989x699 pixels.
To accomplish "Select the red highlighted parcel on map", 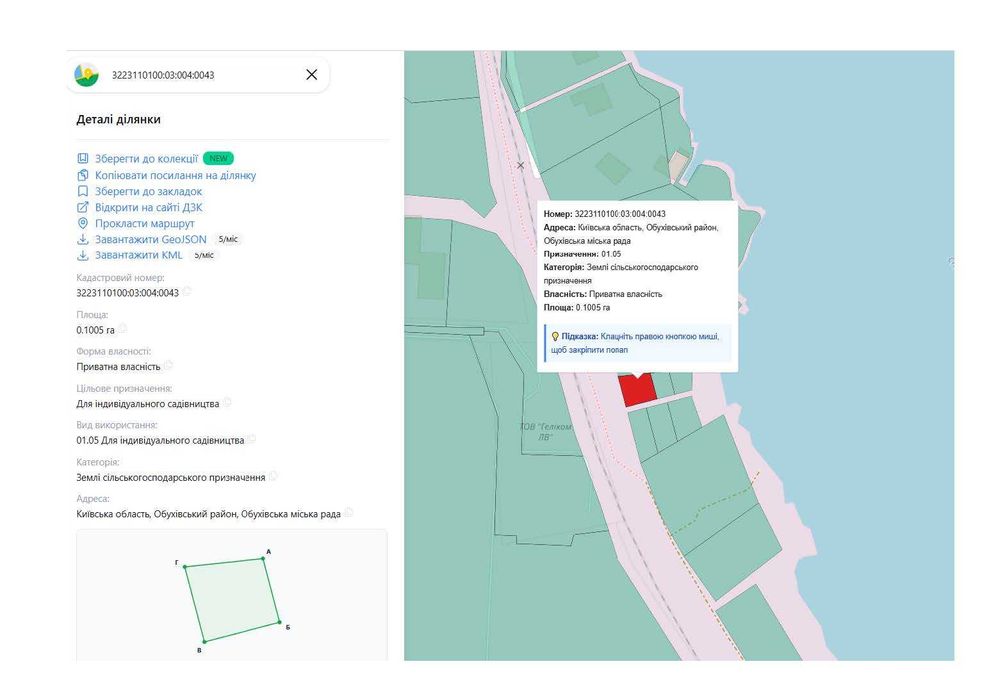I will point(638,391).
